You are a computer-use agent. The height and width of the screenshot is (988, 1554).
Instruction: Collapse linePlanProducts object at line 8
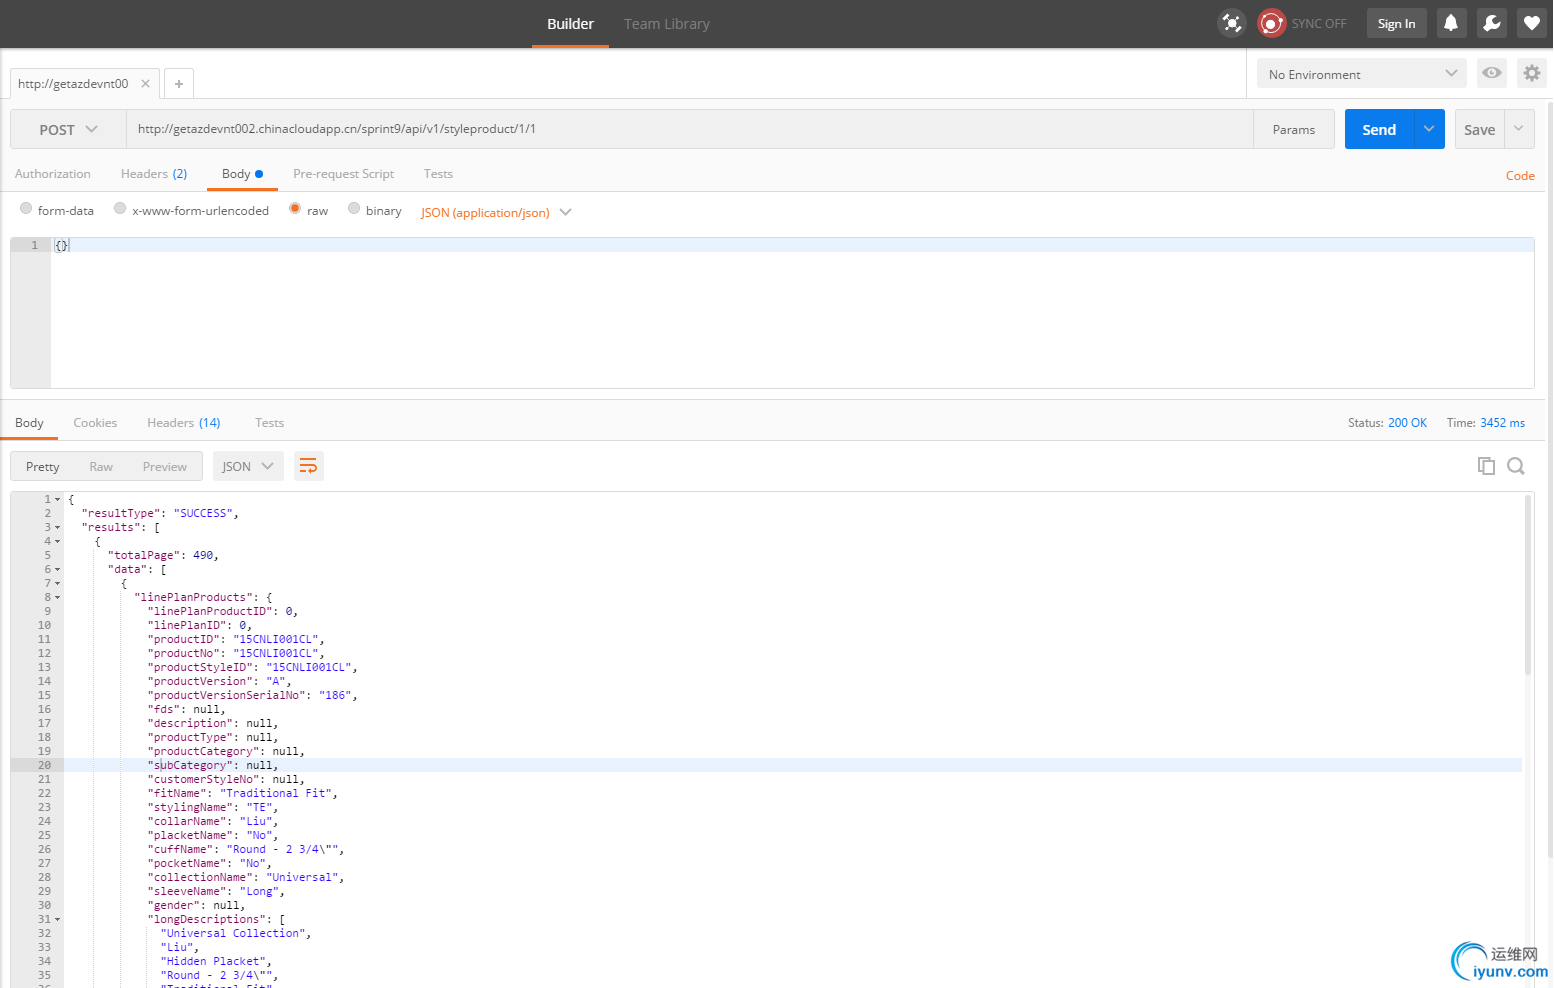[x=57, y=597]
